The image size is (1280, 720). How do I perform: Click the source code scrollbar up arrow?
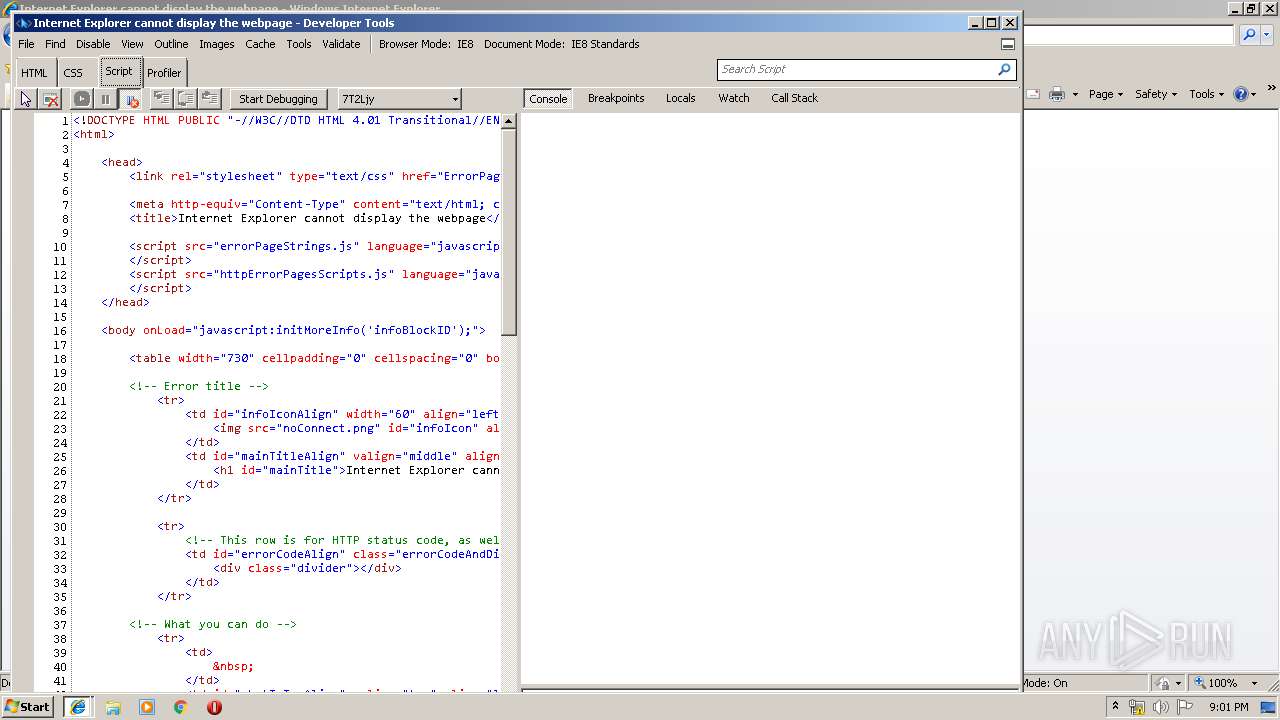pos(508,121)
